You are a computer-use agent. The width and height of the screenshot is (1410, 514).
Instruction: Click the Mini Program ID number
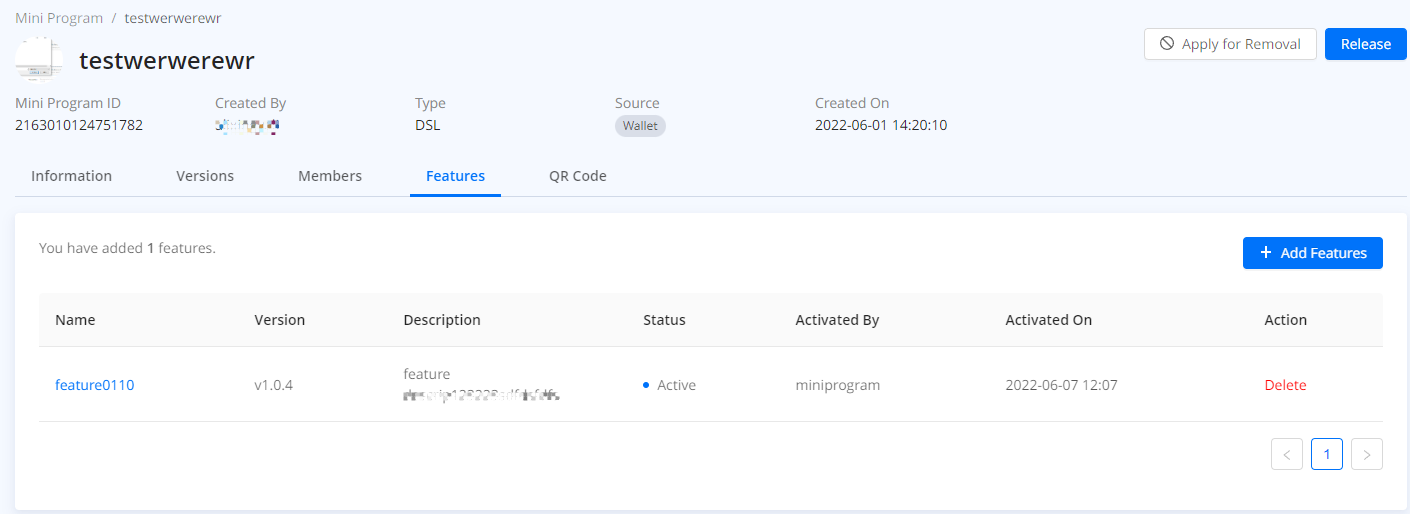(x=79, y=125)
